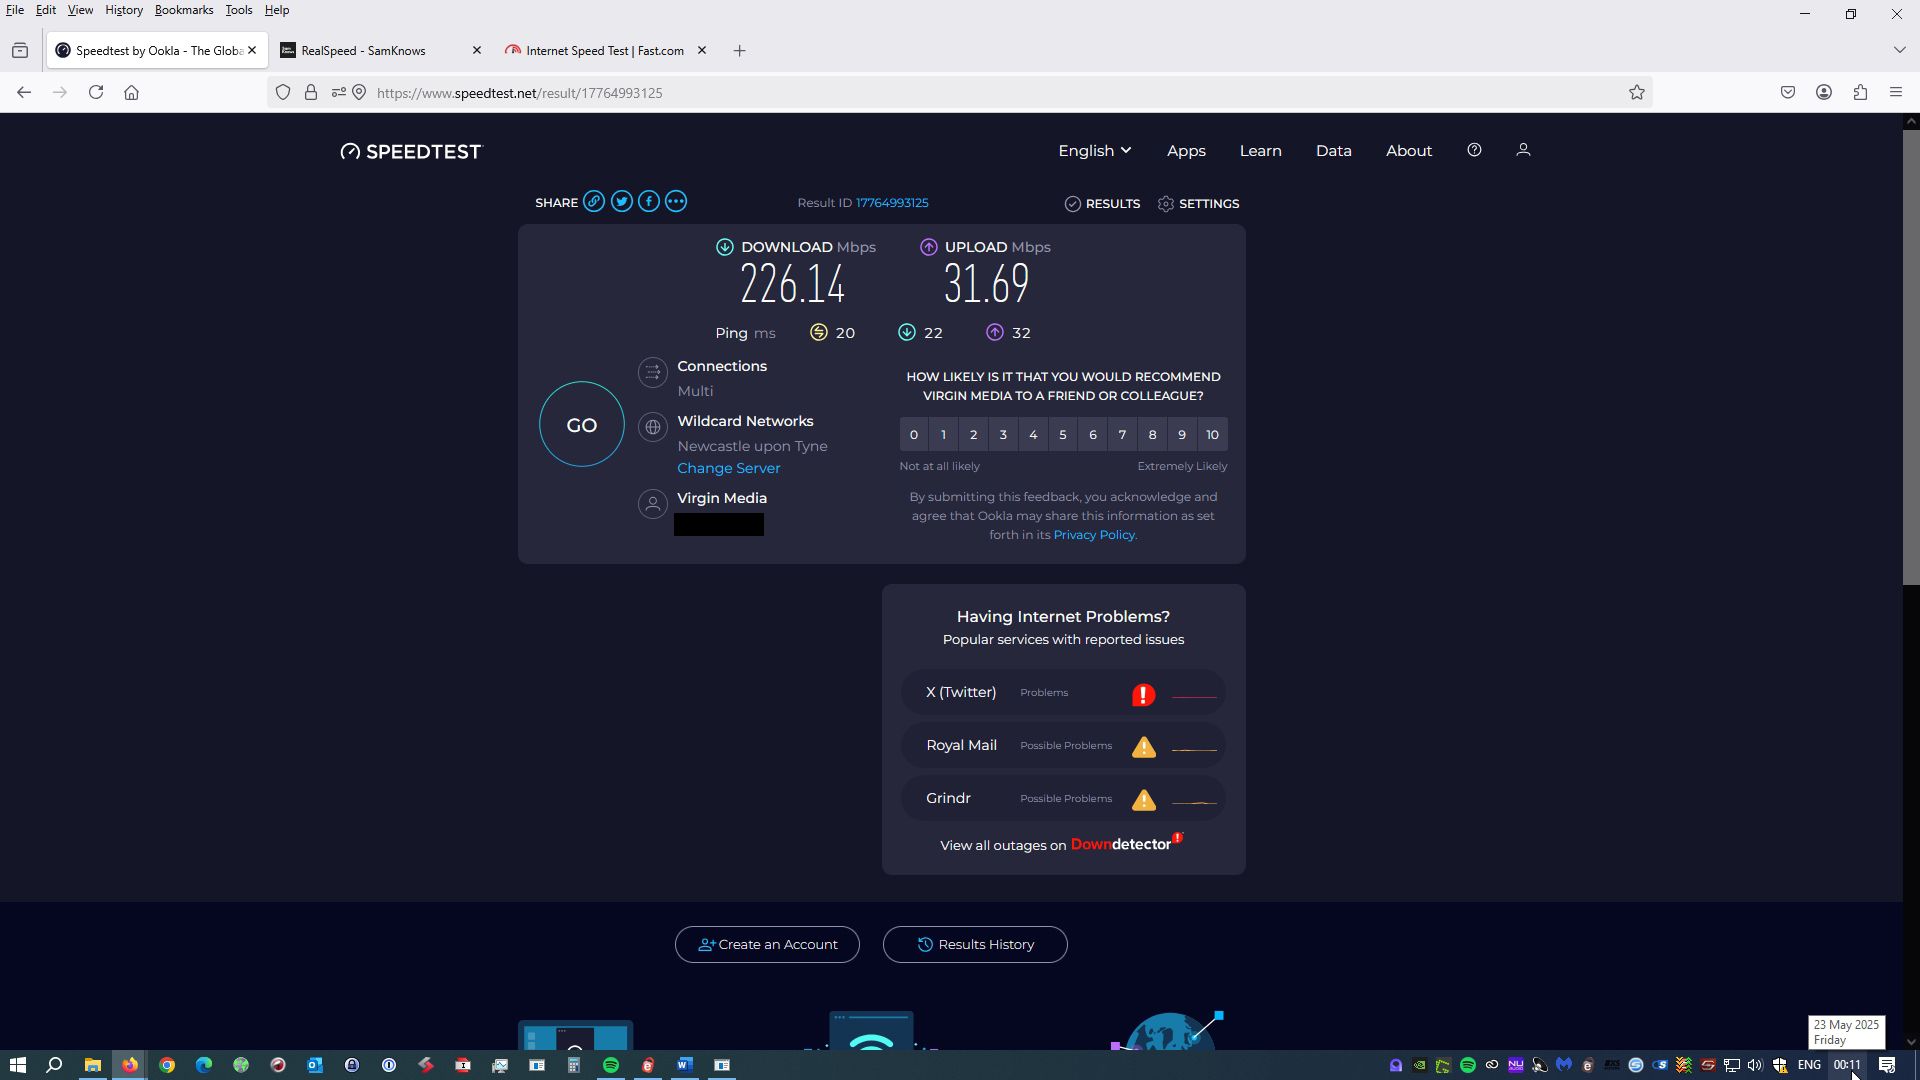1920x1080 pixels.
Task: Click the user account icon in header
Action: [1523, 150]
